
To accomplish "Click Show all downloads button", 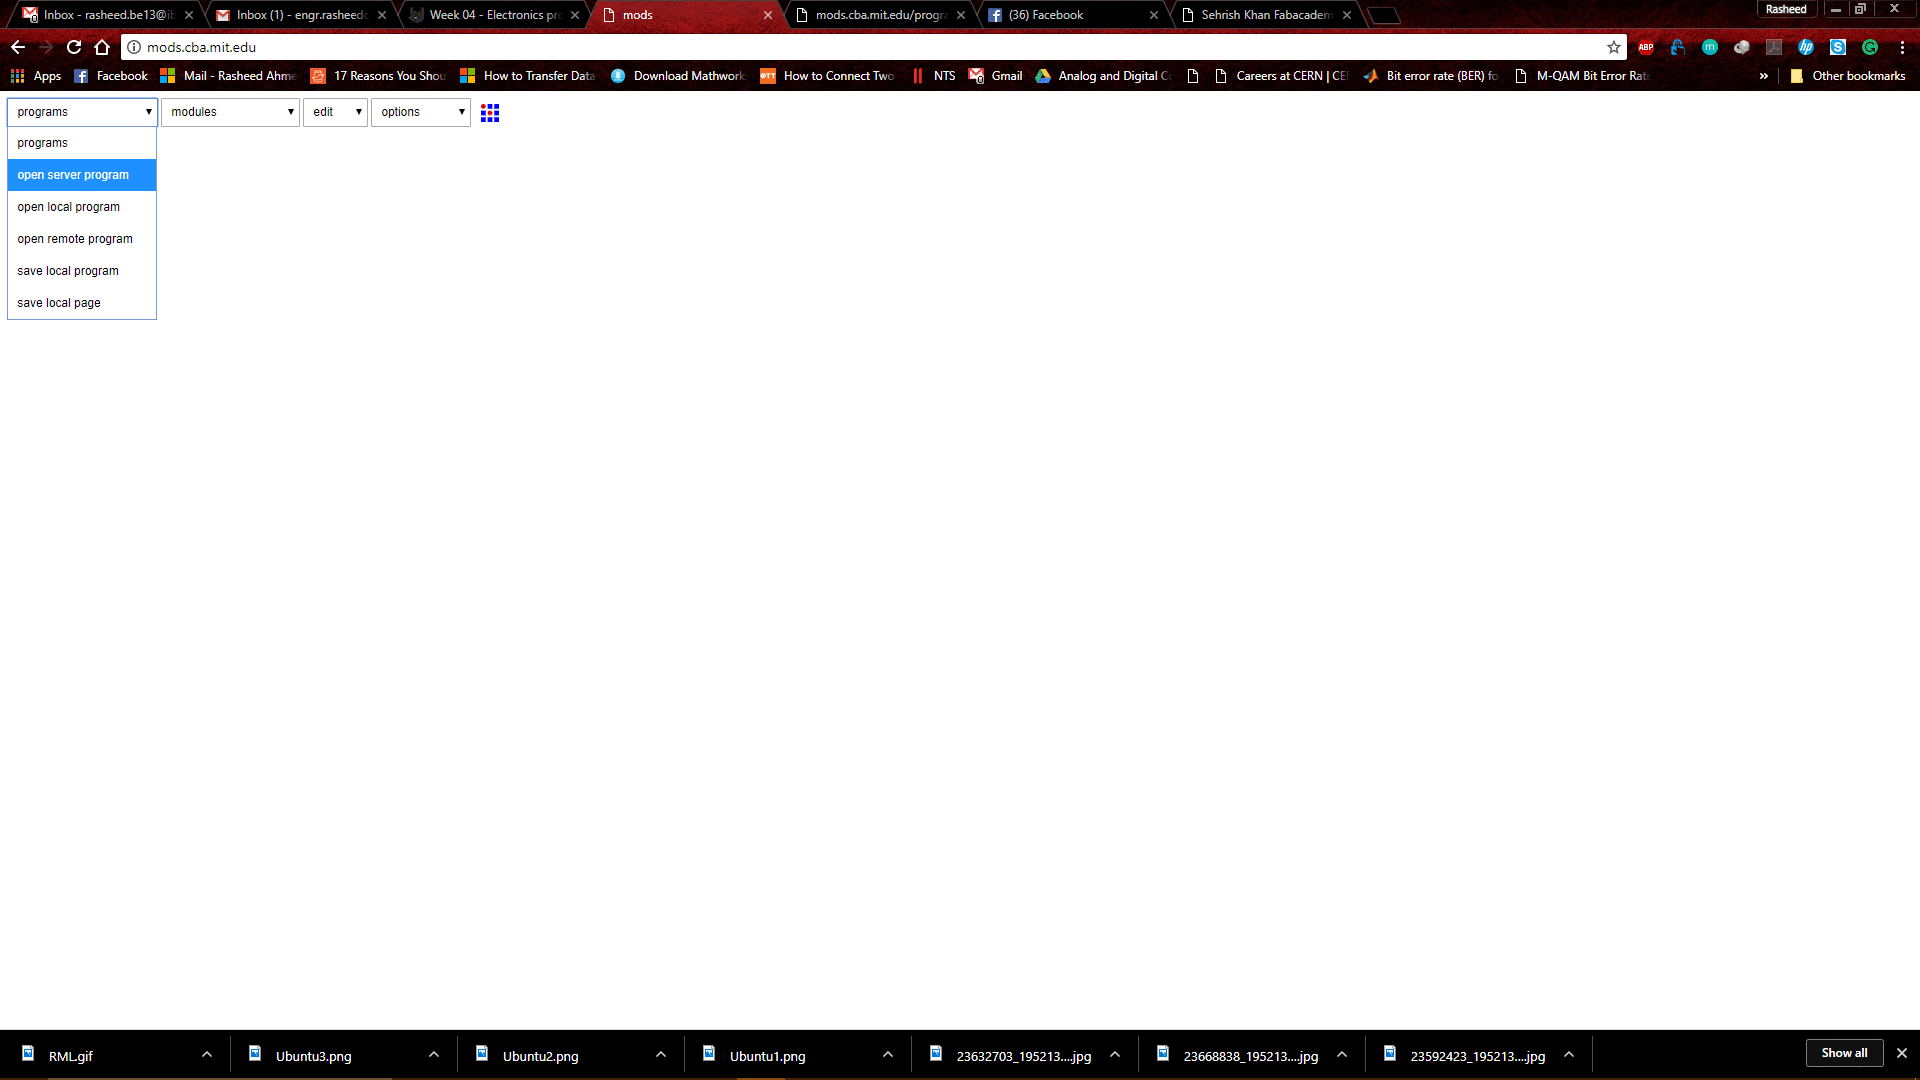I will [x=1844, y=1053].
